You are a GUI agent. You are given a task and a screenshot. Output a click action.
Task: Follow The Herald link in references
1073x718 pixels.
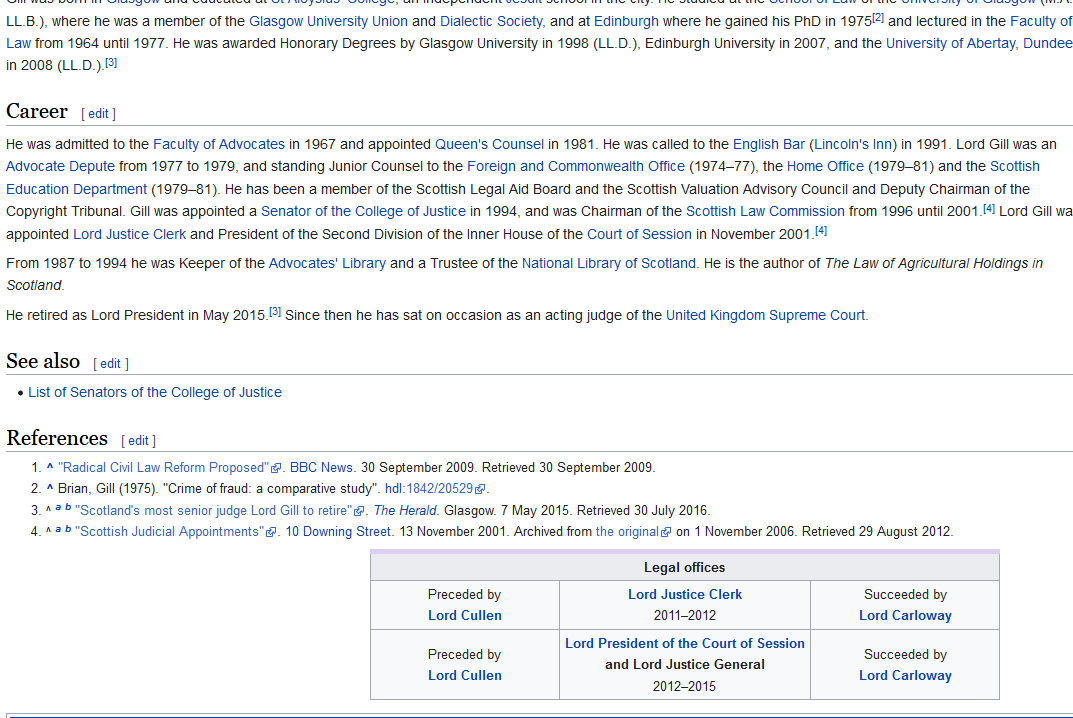tap(404, 511)
